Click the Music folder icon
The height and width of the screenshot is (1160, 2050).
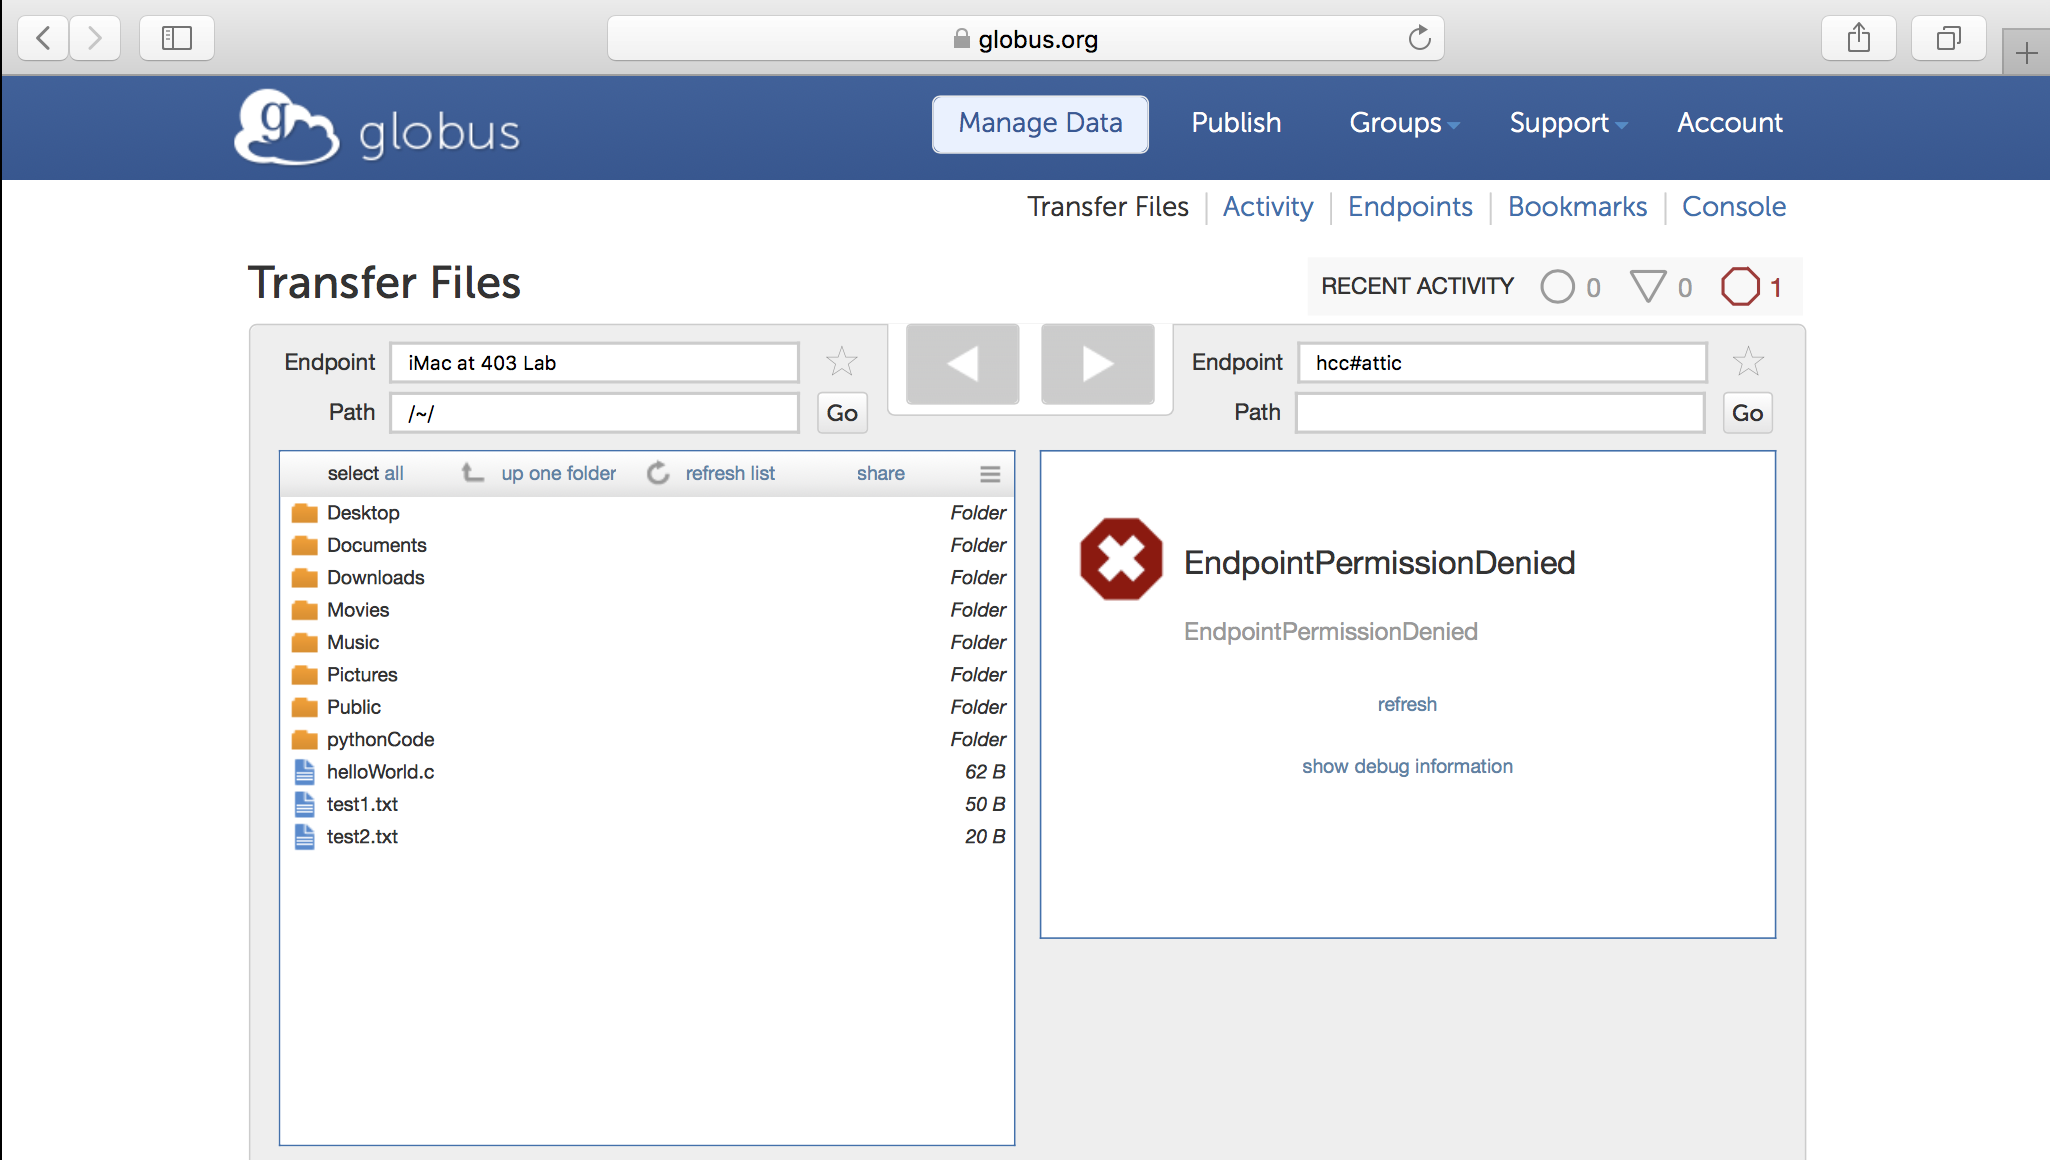304,643
